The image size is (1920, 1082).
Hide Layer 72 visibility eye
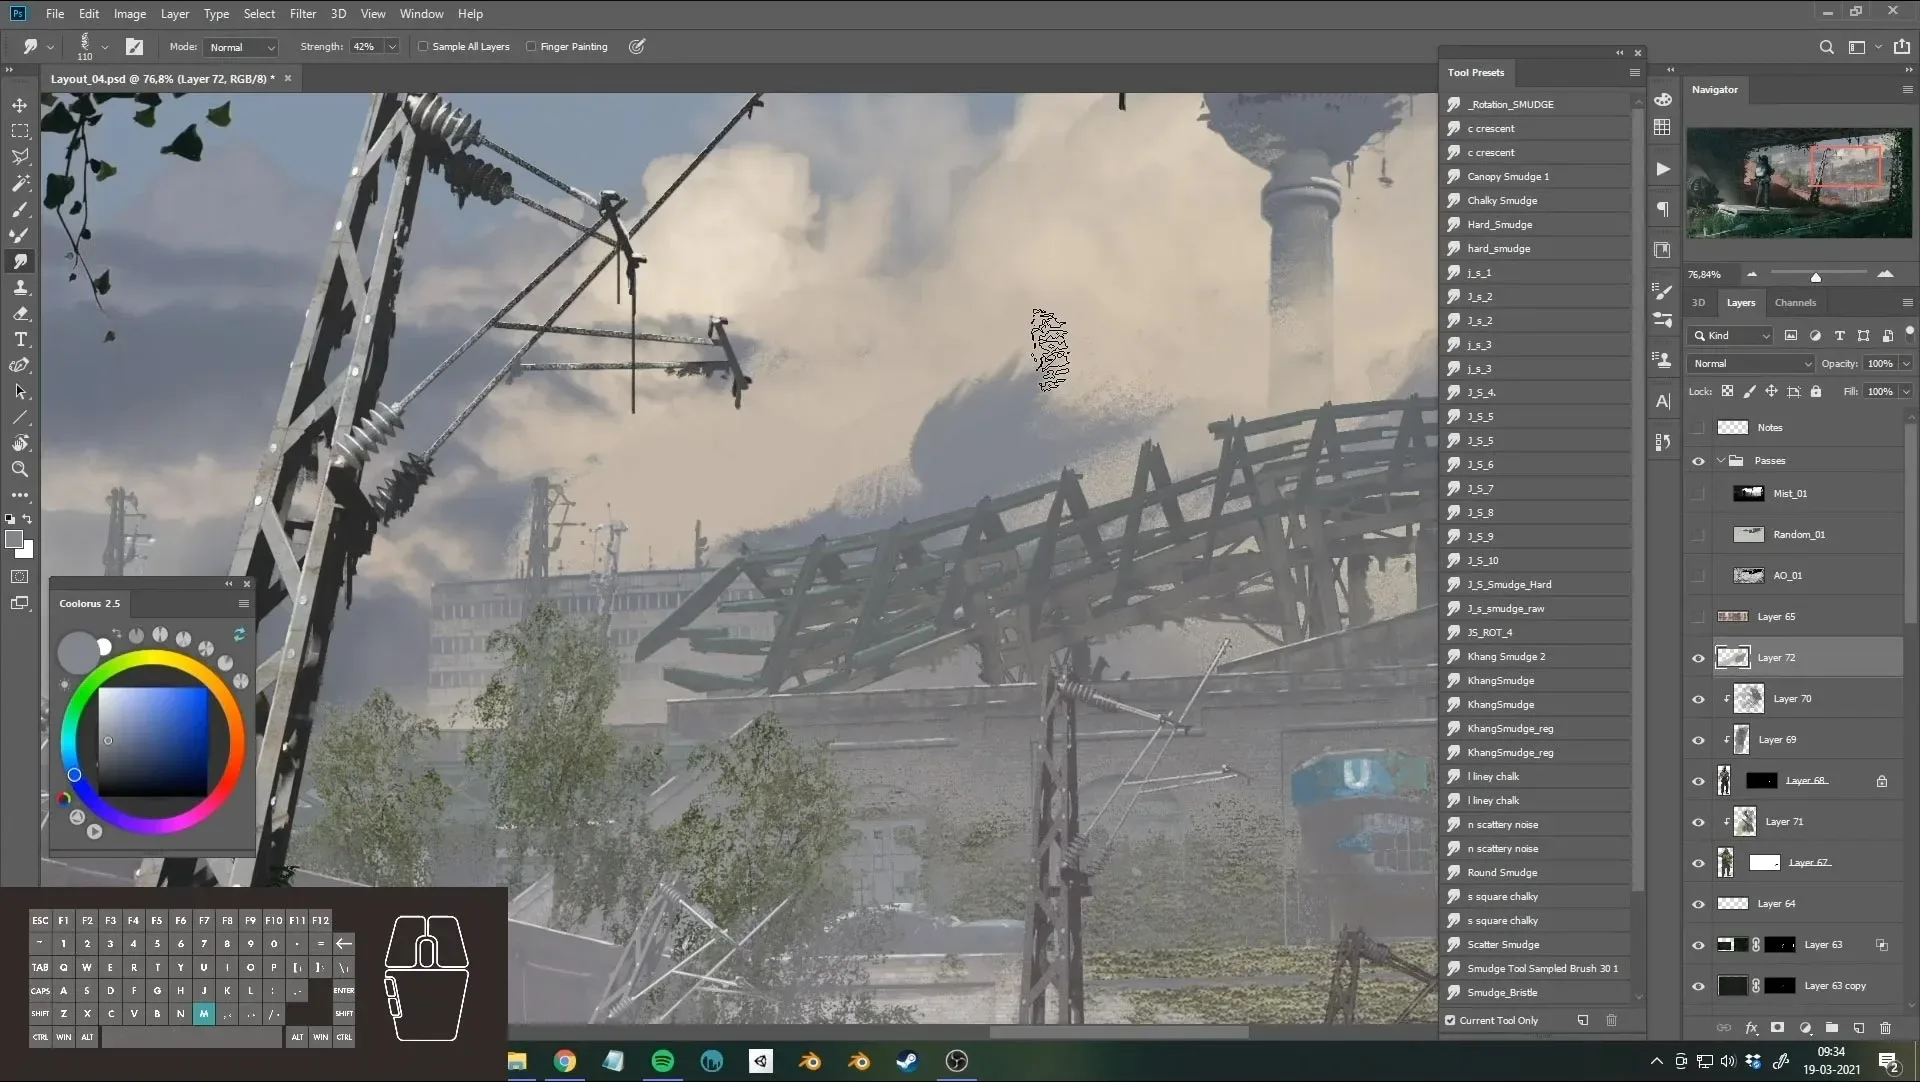(1698, 658)
